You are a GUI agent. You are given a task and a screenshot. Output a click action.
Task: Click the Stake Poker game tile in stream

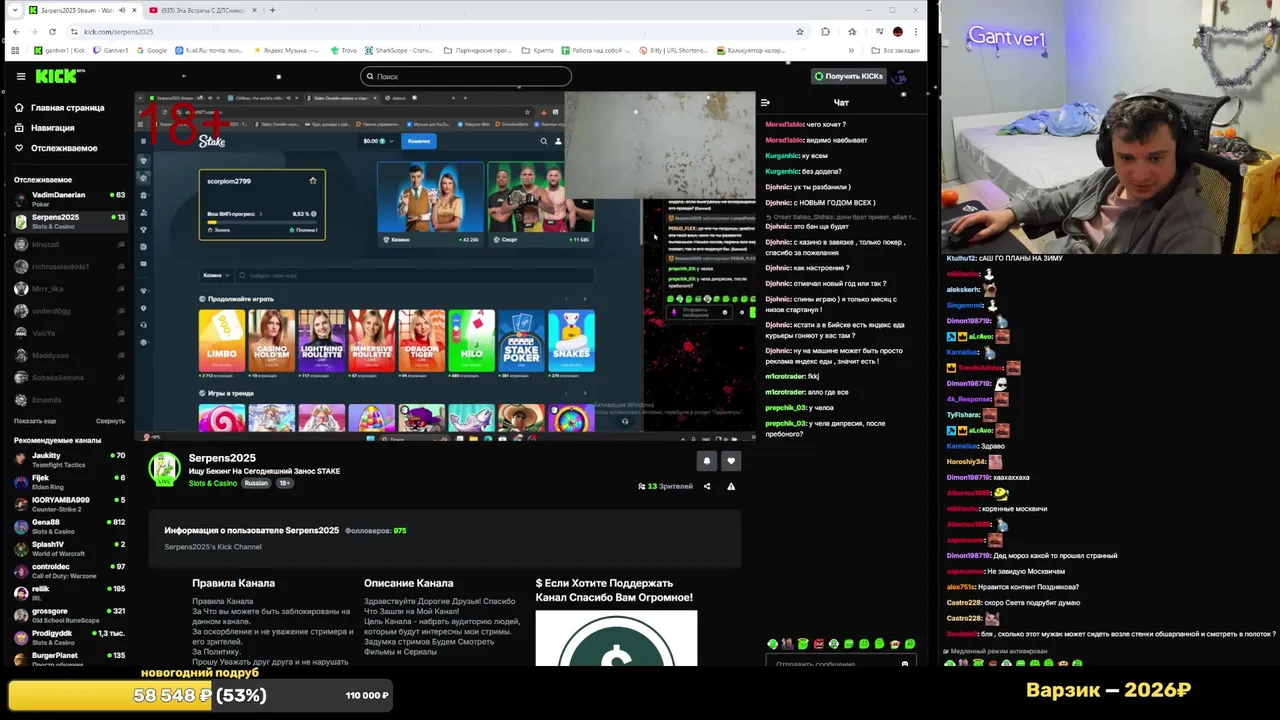point(521,340)
